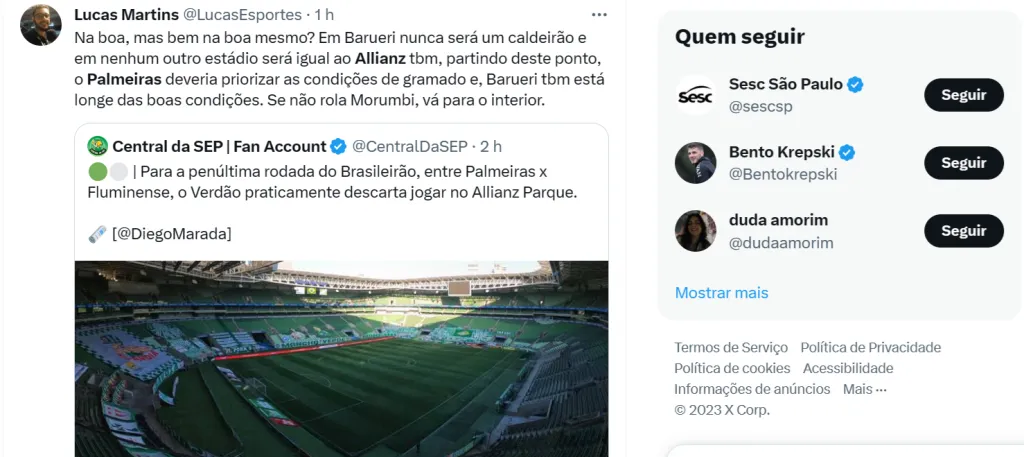
Task: Open Lucas Martins profile avatar
Action: point(41,25)
